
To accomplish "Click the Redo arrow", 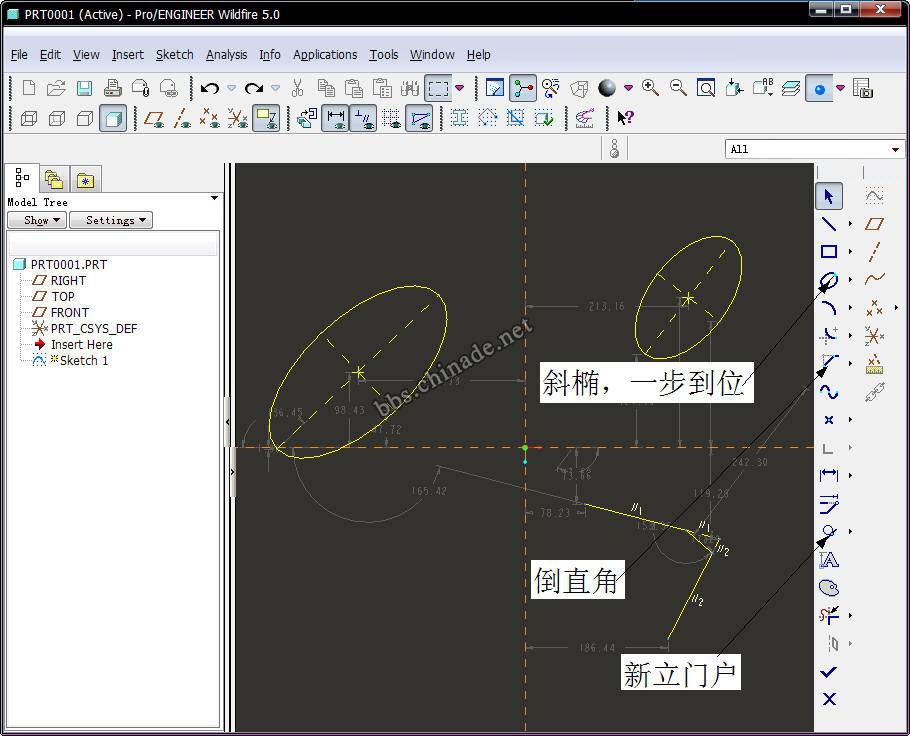I will [x=254, y=88].
